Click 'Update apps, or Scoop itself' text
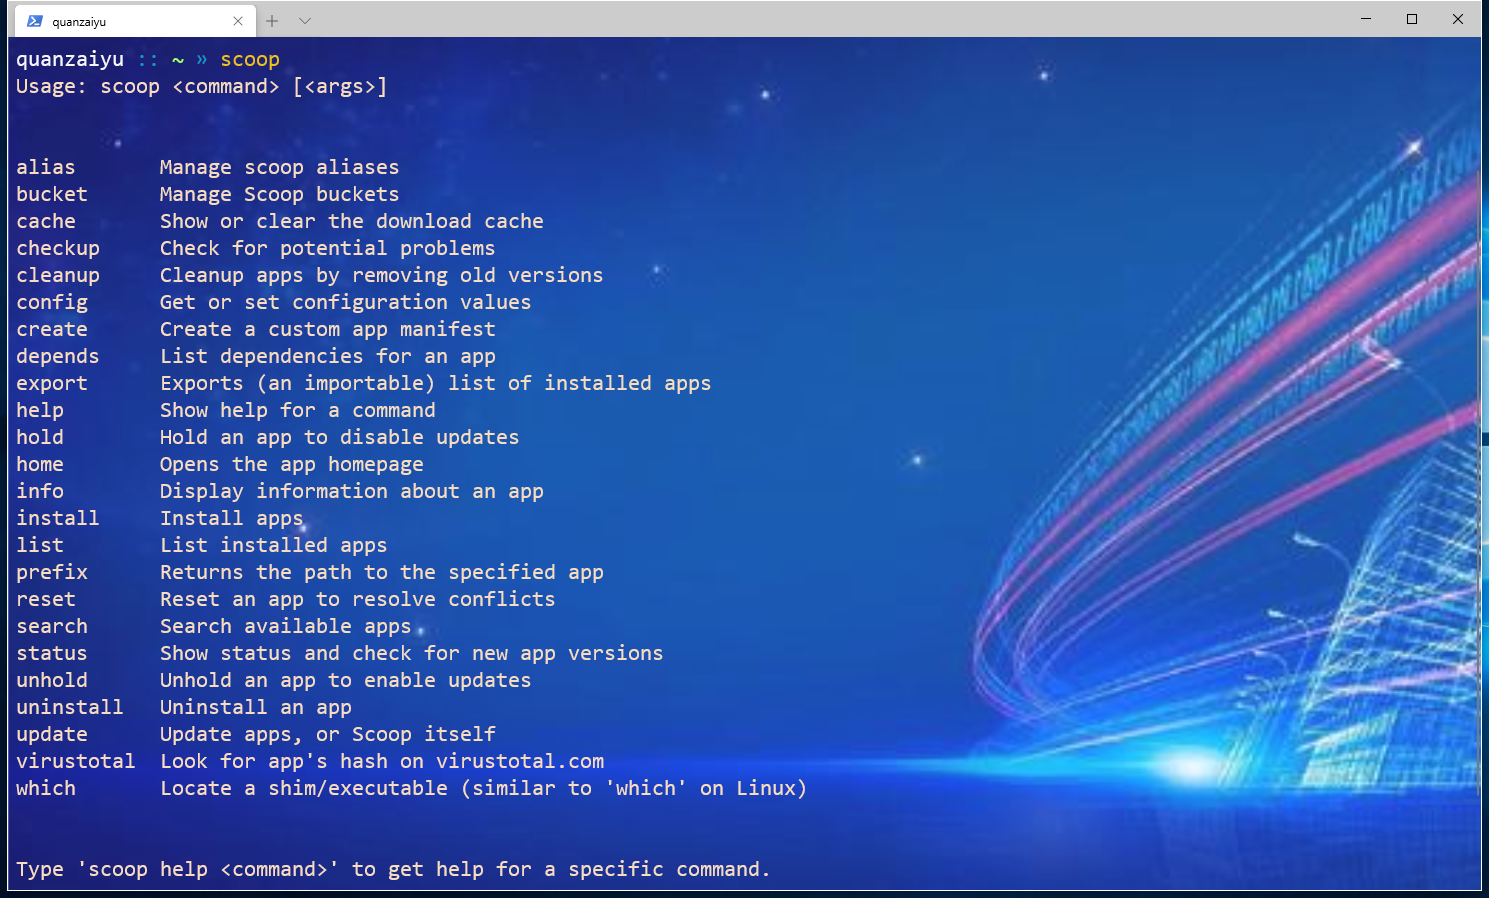The width and height of the screenshot is (1489, 898). [x=328, y=734]
